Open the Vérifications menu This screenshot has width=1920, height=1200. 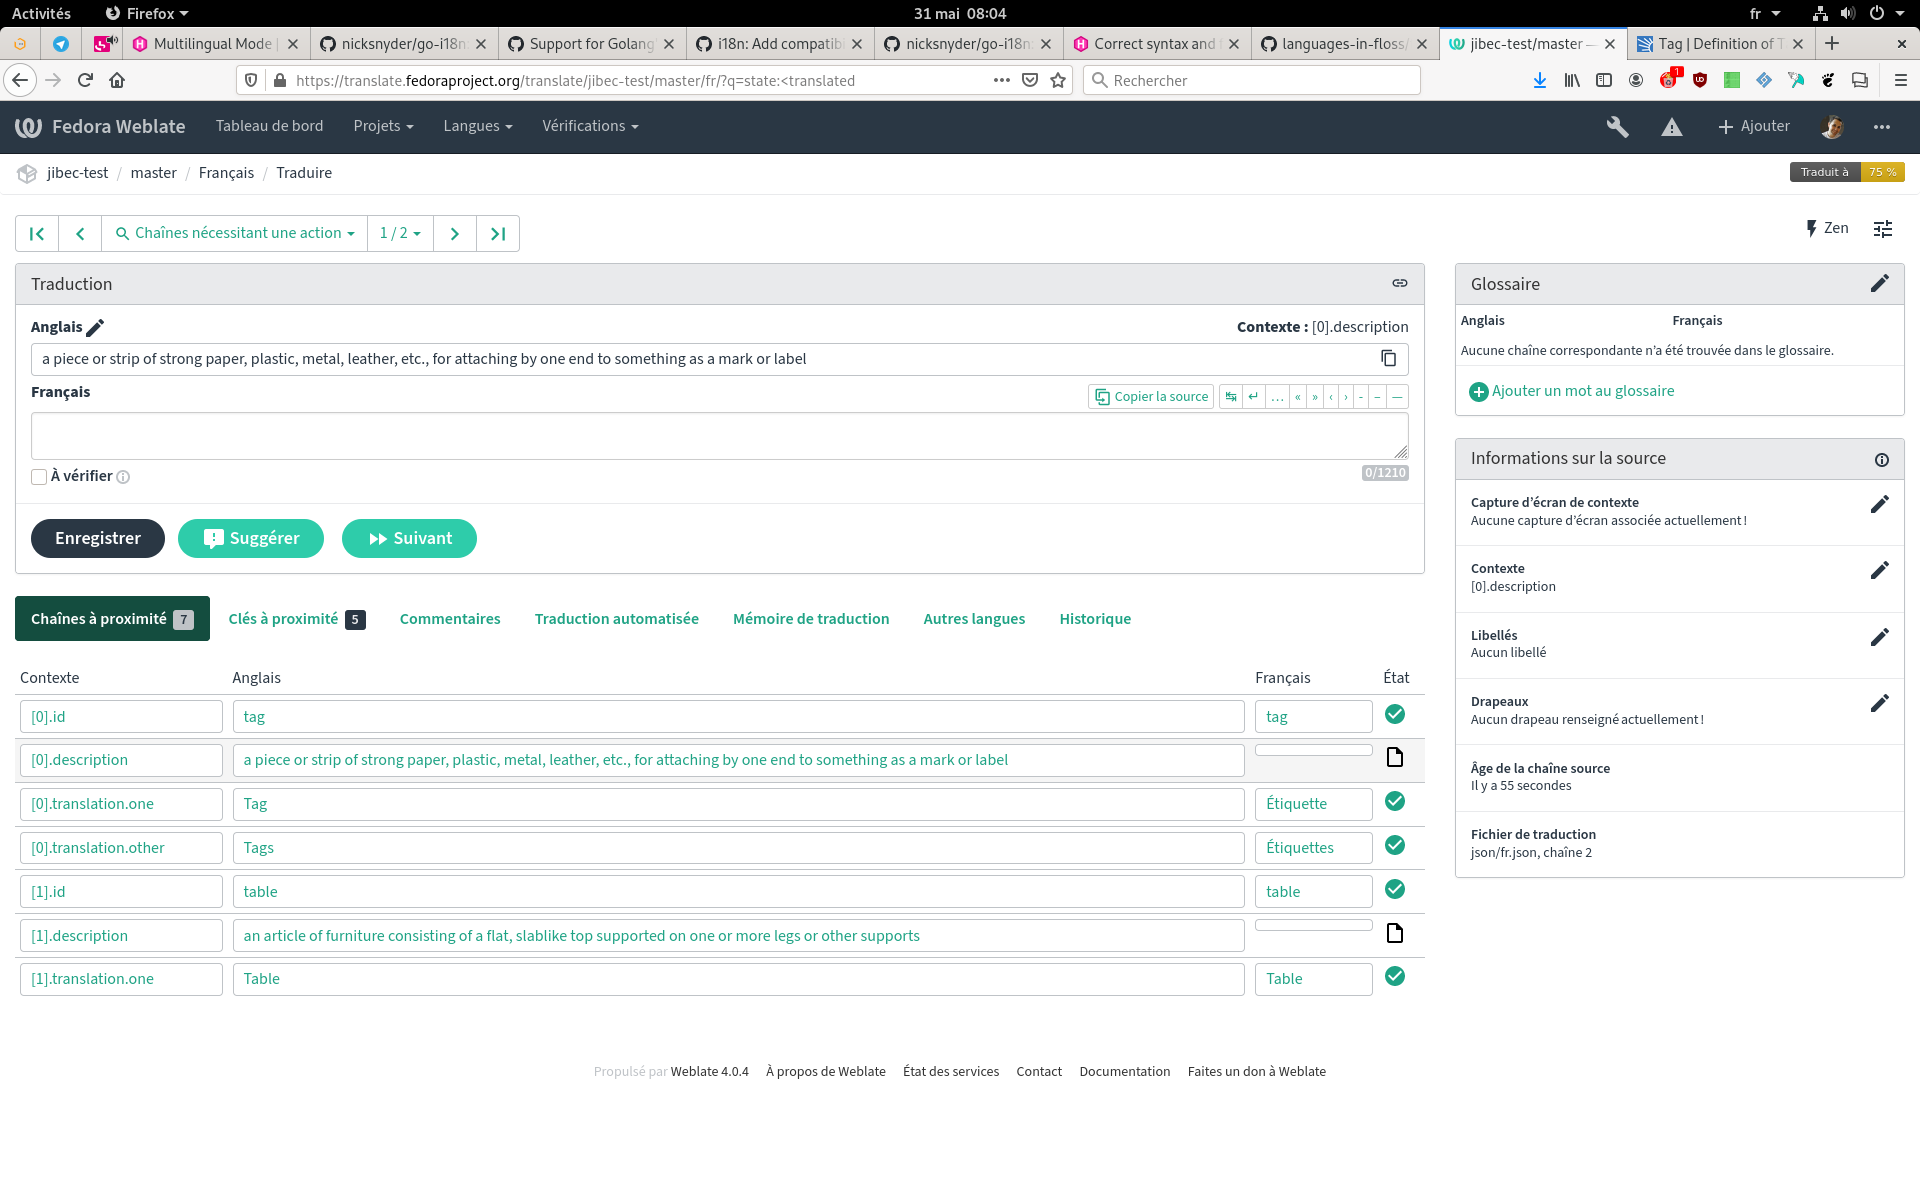589,126
